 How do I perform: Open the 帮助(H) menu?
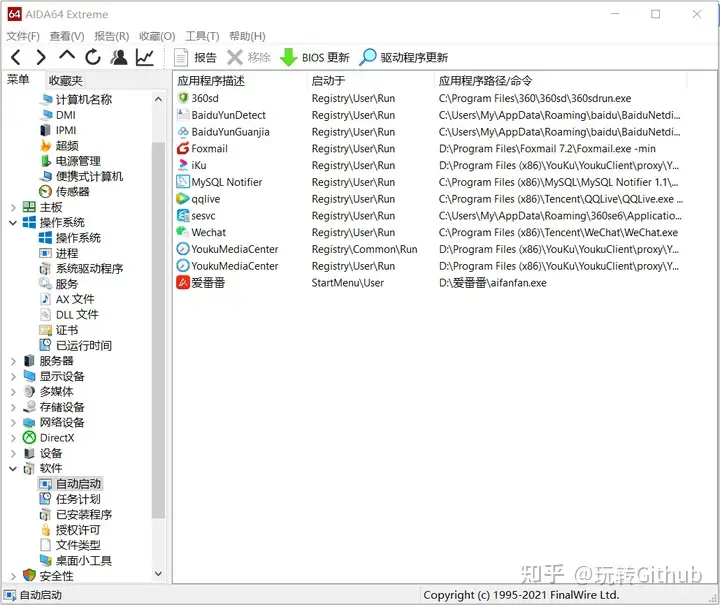[247, 36]
